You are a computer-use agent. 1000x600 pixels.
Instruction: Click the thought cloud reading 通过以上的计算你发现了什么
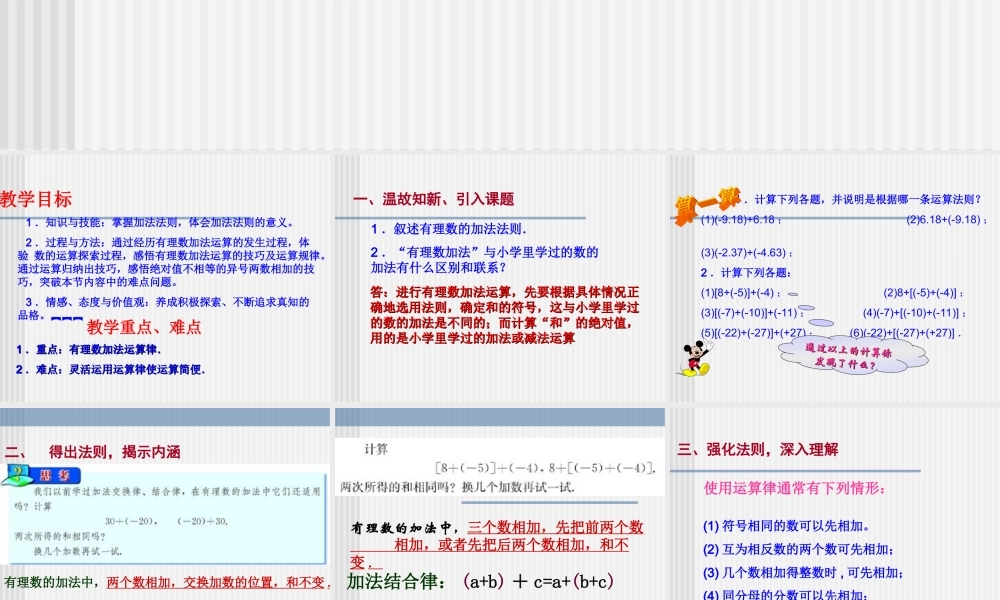click(x=851, y=356)
